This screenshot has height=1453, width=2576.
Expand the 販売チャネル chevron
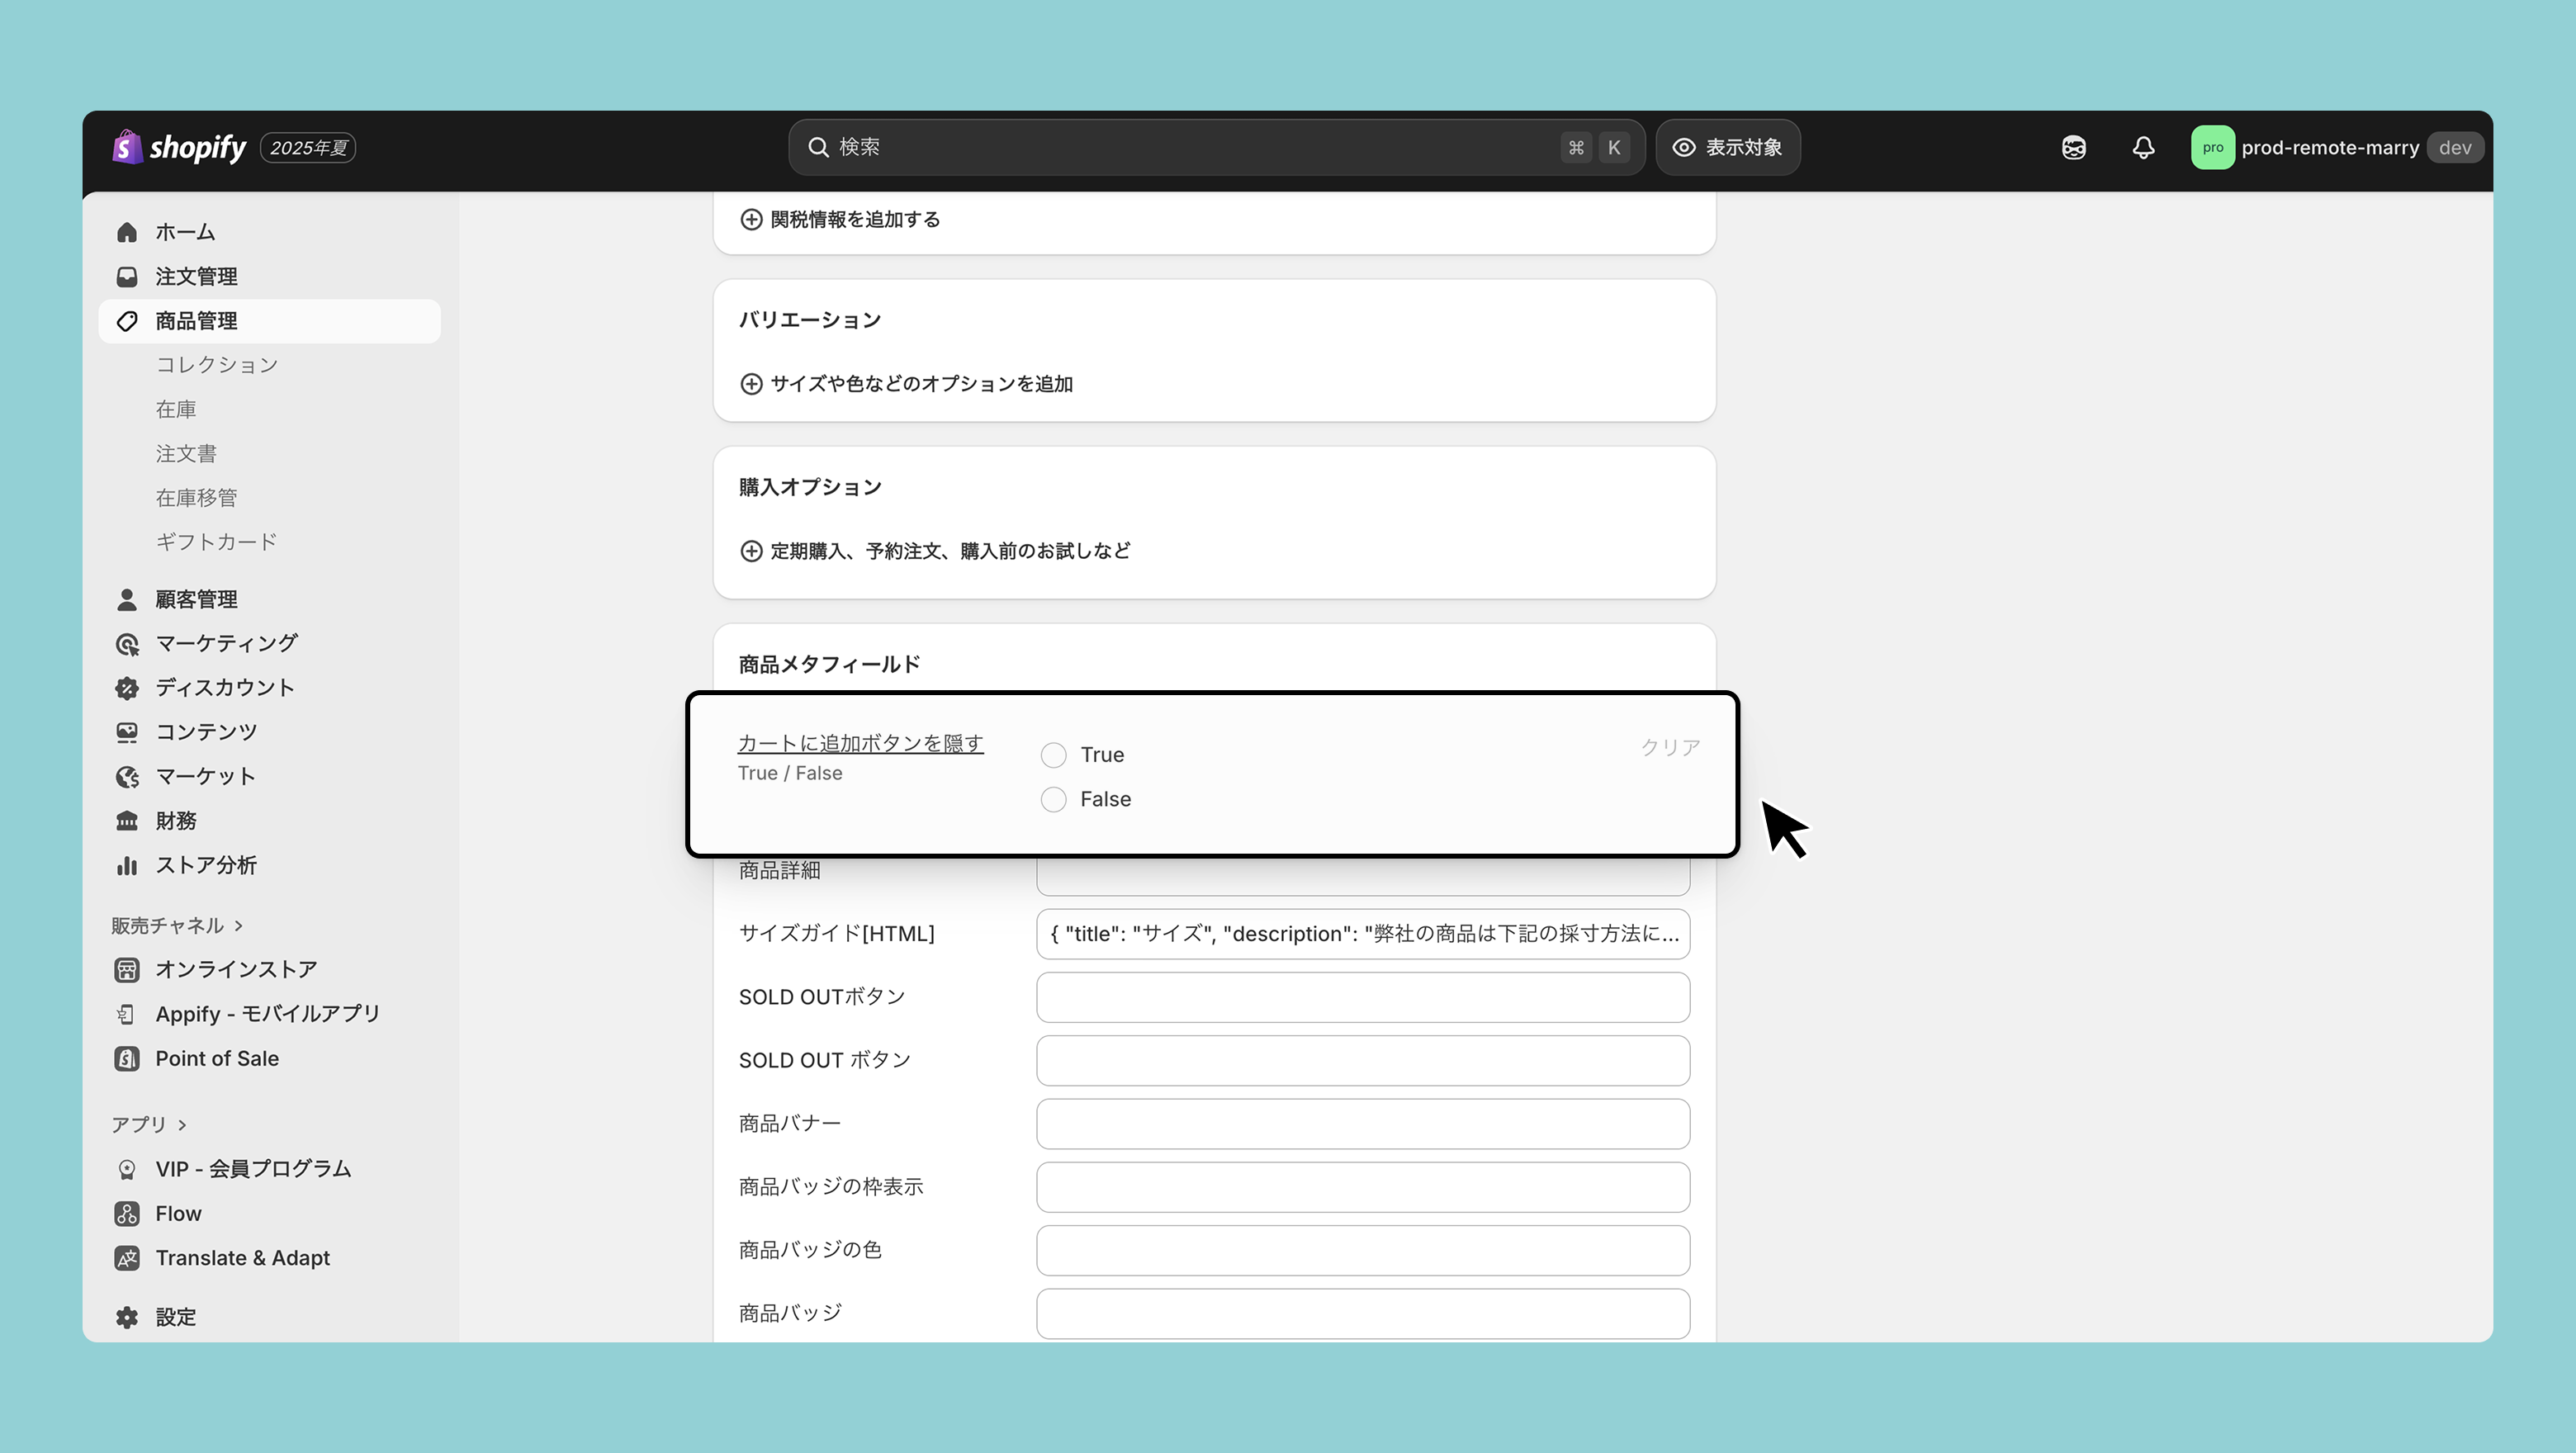coord(239,926)
